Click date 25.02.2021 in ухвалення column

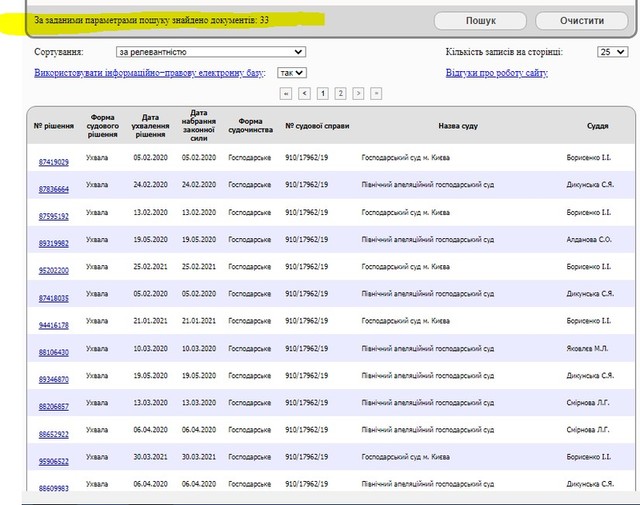(x=150, y=267)
